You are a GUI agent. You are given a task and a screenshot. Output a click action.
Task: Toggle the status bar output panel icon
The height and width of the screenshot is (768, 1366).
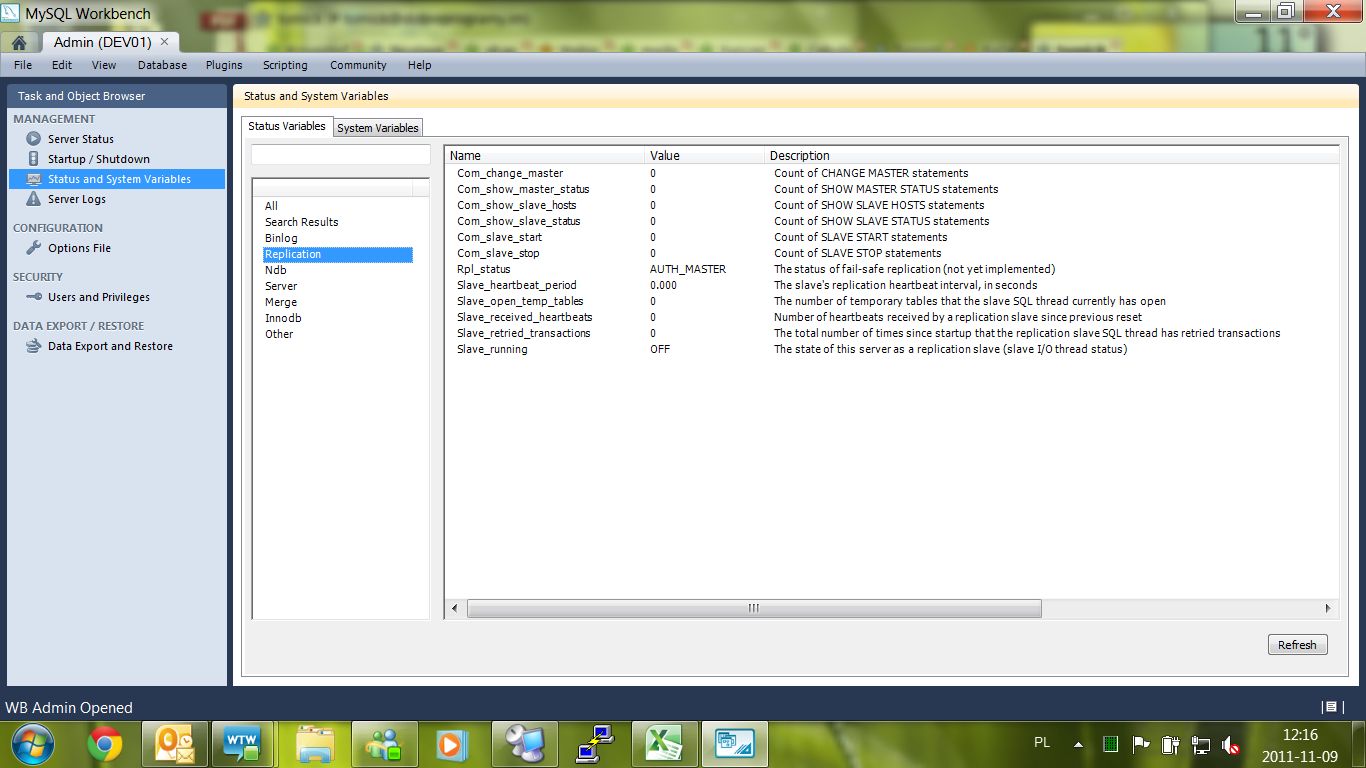pyautogui.click(x=1331, y=707)
